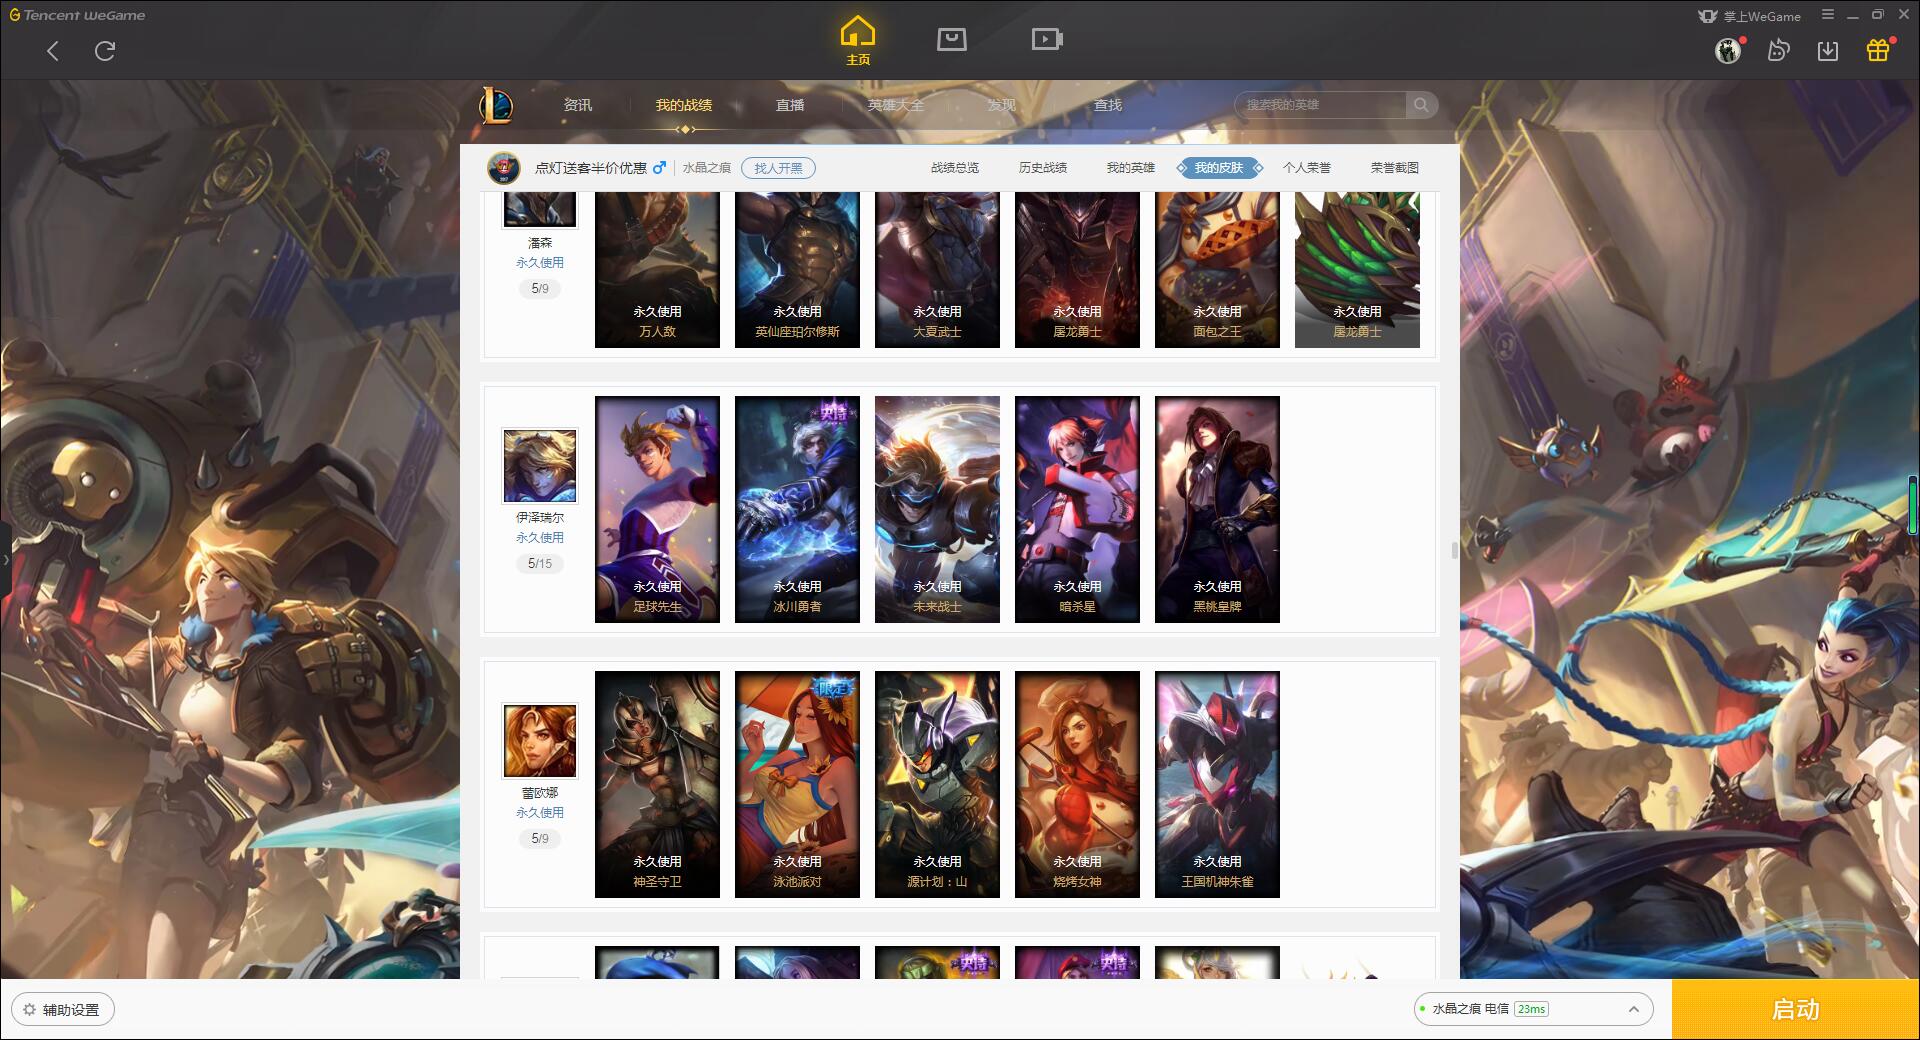The width and height of the screenshot is (1920, 1040).
Task: Click the League of Legends logo
Action: click(x=496, y=105)
